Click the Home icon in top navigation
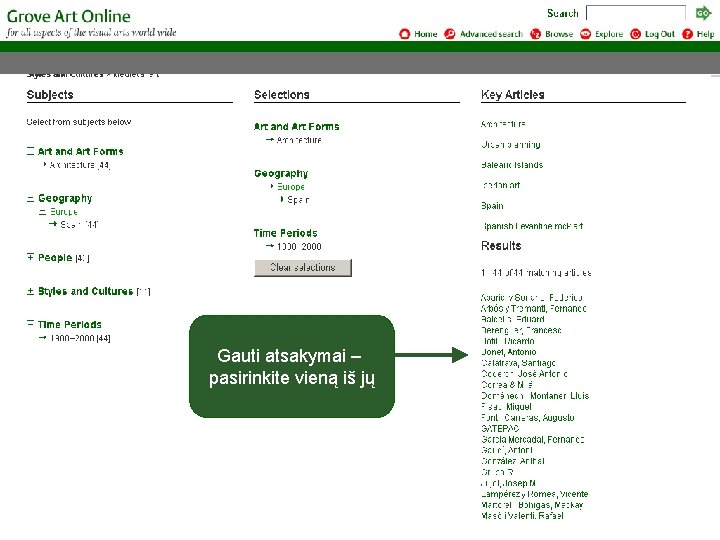This screenshot has width=720, height=540. [405, 34]
